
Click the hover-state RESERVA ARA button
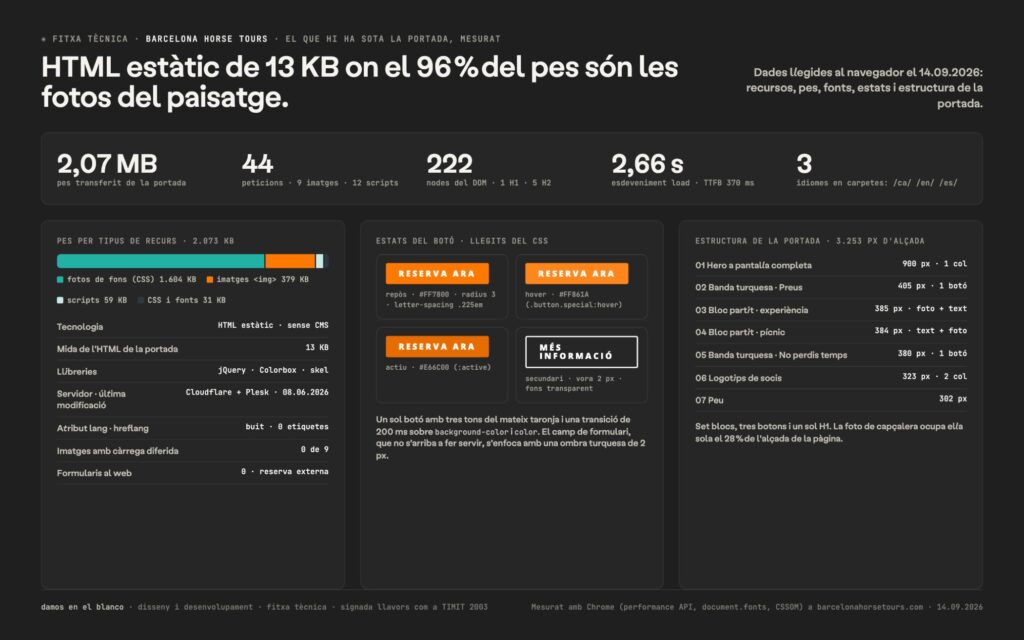[x=577, y=274]
